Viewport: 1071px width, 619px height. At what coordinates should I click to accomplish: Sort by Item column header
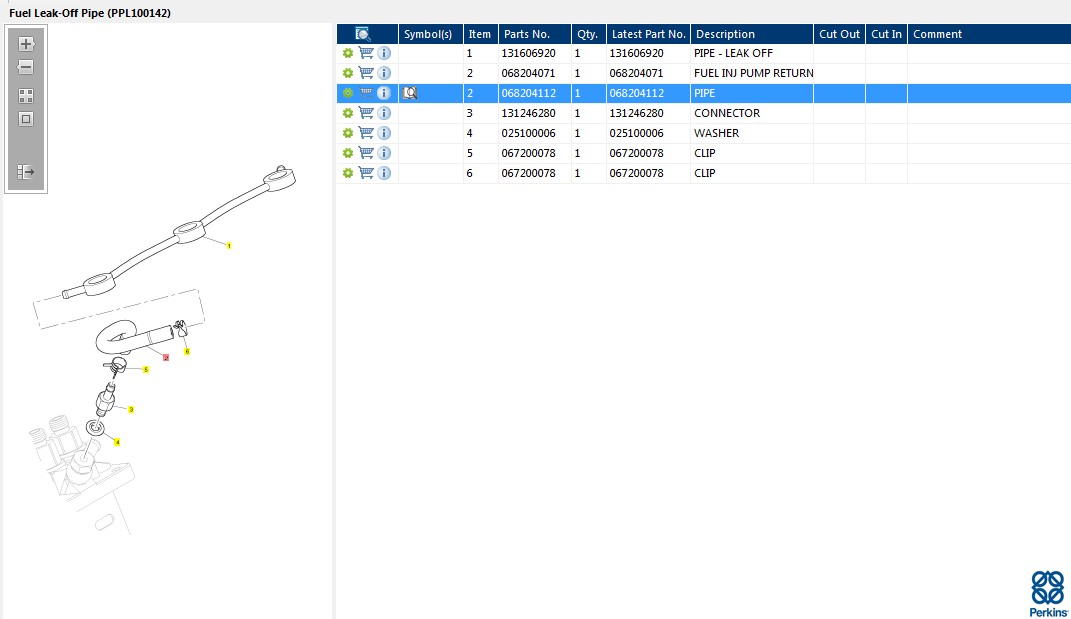click(x=480, y=34)
